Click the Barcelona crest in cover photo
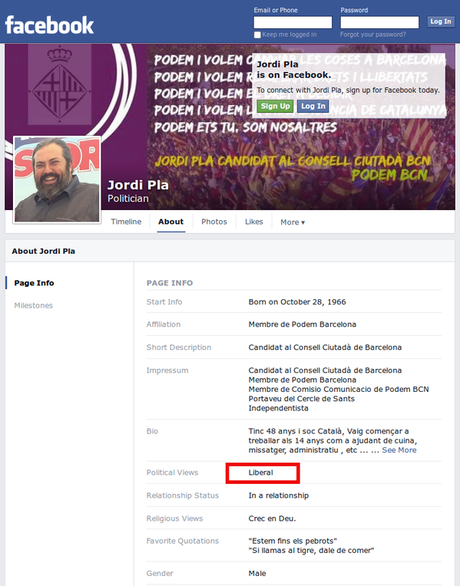This screenshot has height=586, width=460. pyautogui.click(x=59, y=87)
